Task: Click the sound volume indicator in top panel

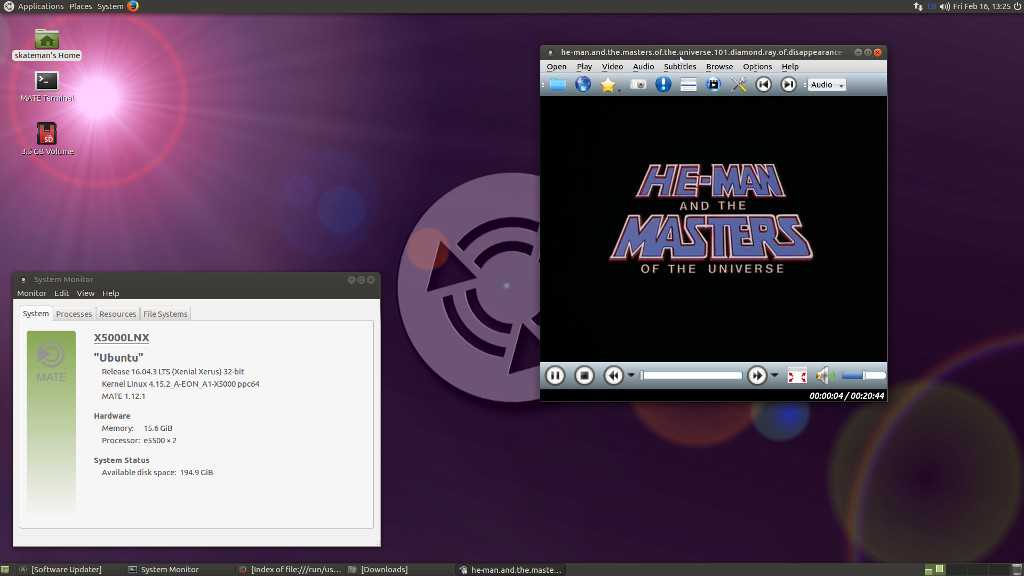Action: (x=944, y=7)
